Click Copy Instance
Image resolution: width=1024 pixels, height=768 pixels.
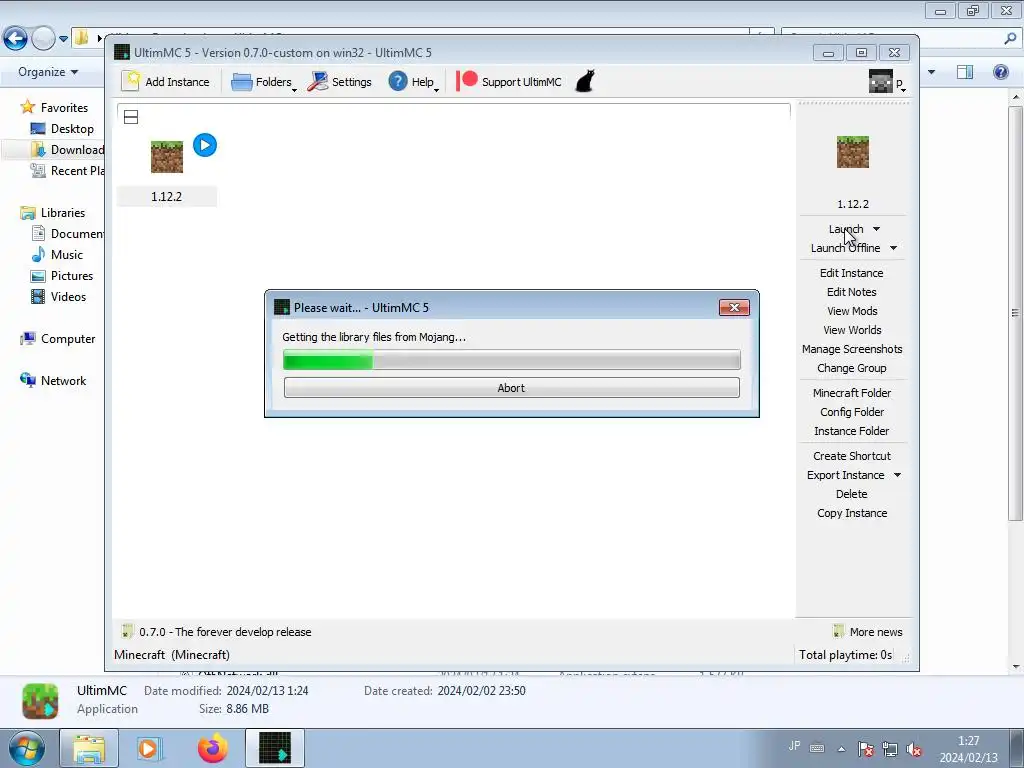852,513
